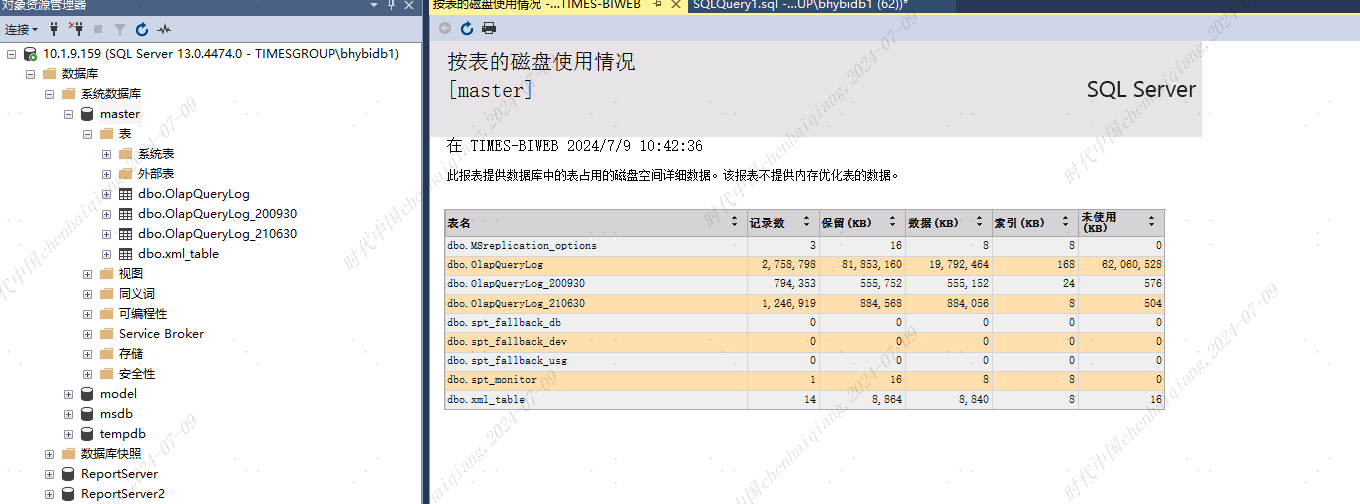Click the dbo.OlapQueryLog_210630 table icon
The height and width of the screenshot is (504, 1360).
[125, 234]
